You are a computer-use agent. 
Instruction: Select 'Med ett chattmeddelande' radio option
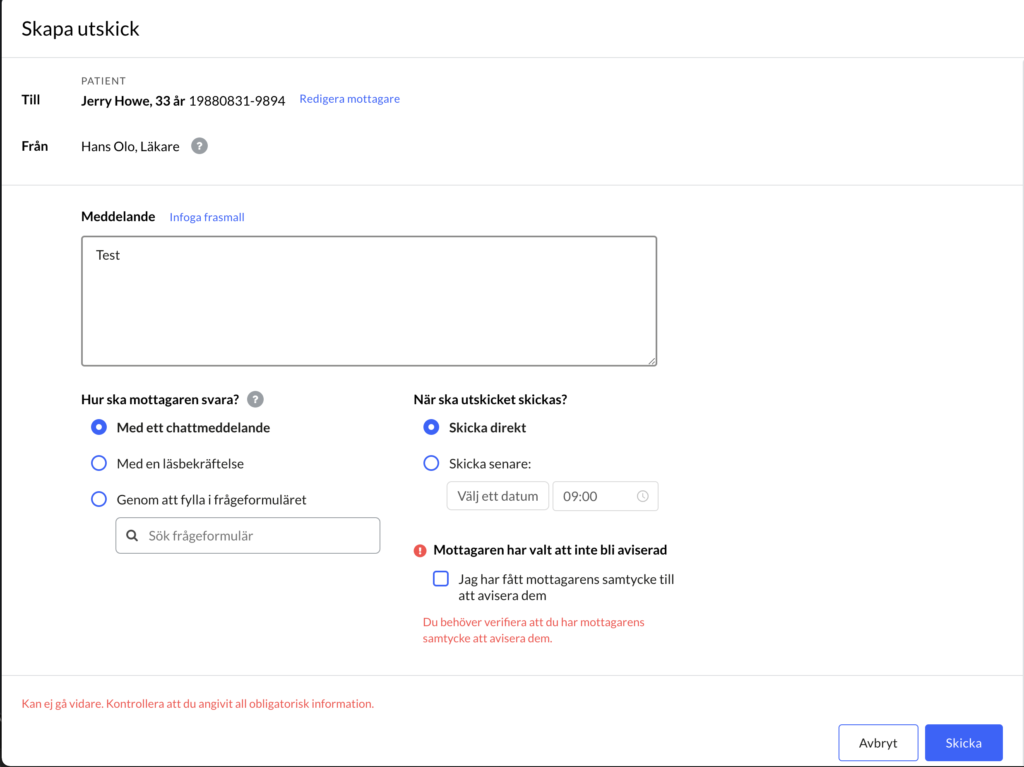click(x=99, y=427)
